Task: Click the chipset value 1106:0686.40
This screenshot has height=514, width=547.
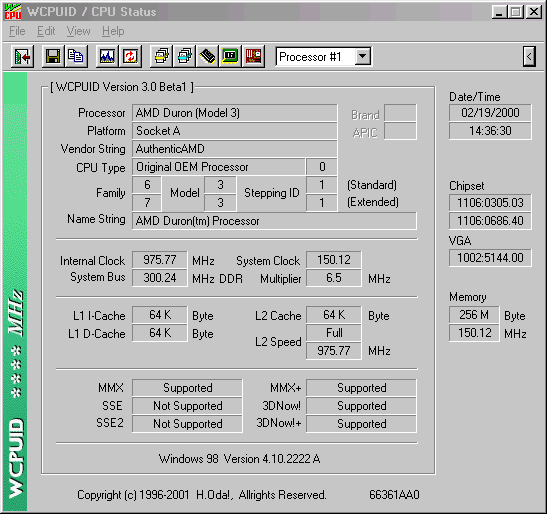Action: [x=490, y=221]
